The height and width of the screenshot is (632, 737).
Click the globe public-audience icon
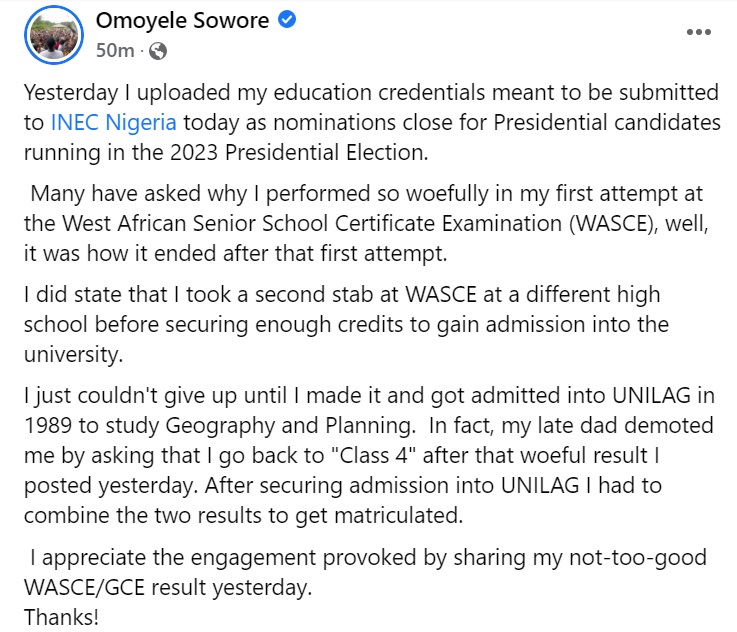[x=158, y=50]
